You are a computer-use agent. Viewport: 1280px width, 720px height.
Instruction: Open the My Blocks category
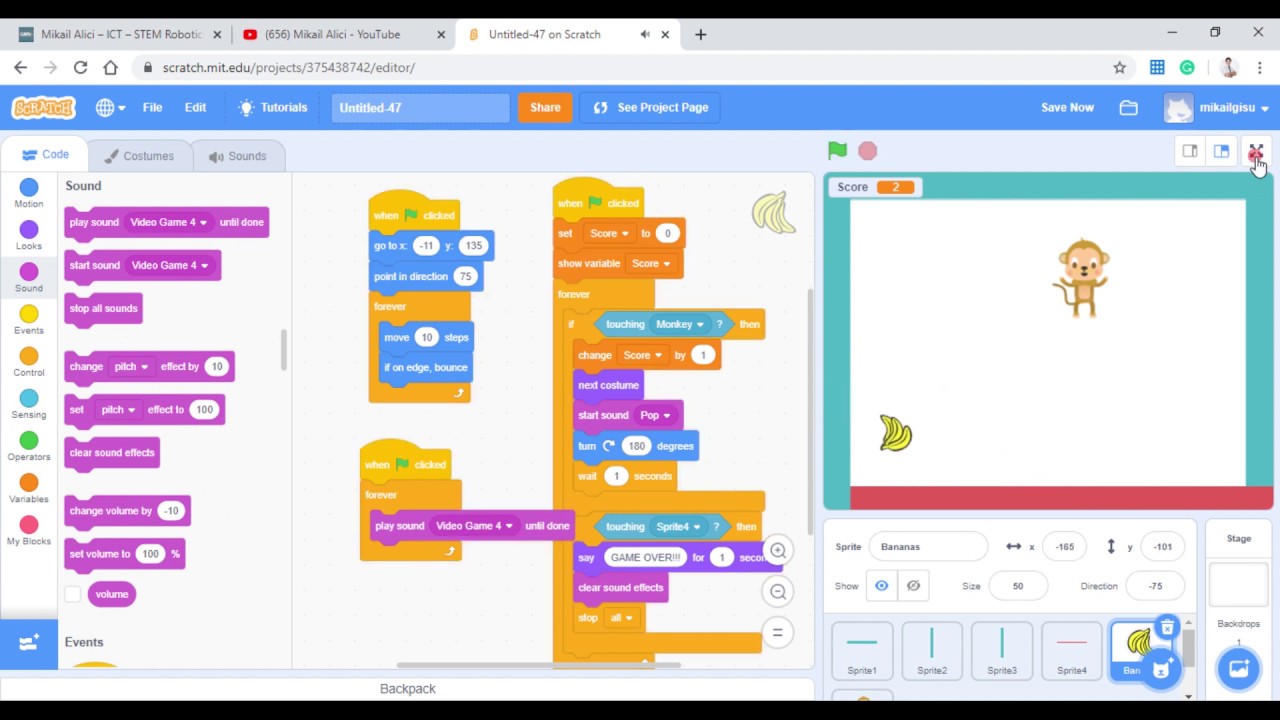tap(29, 530)
